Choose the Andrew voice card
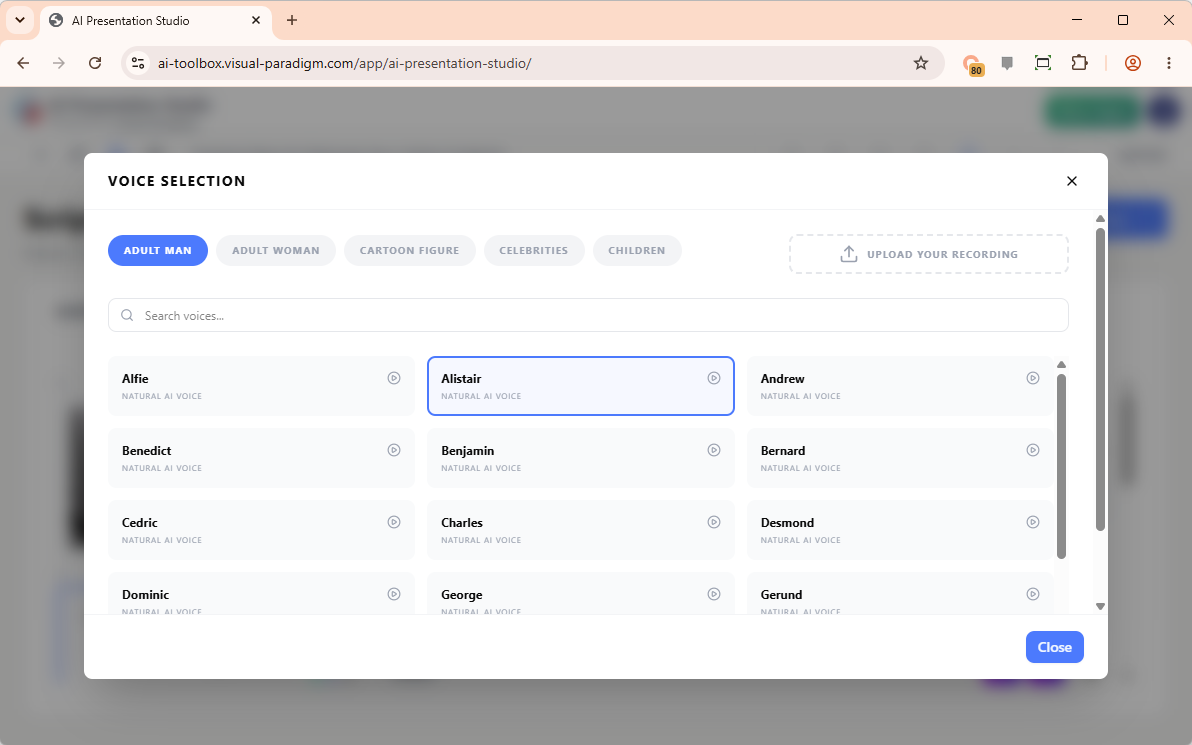 [x=900, y=386]
